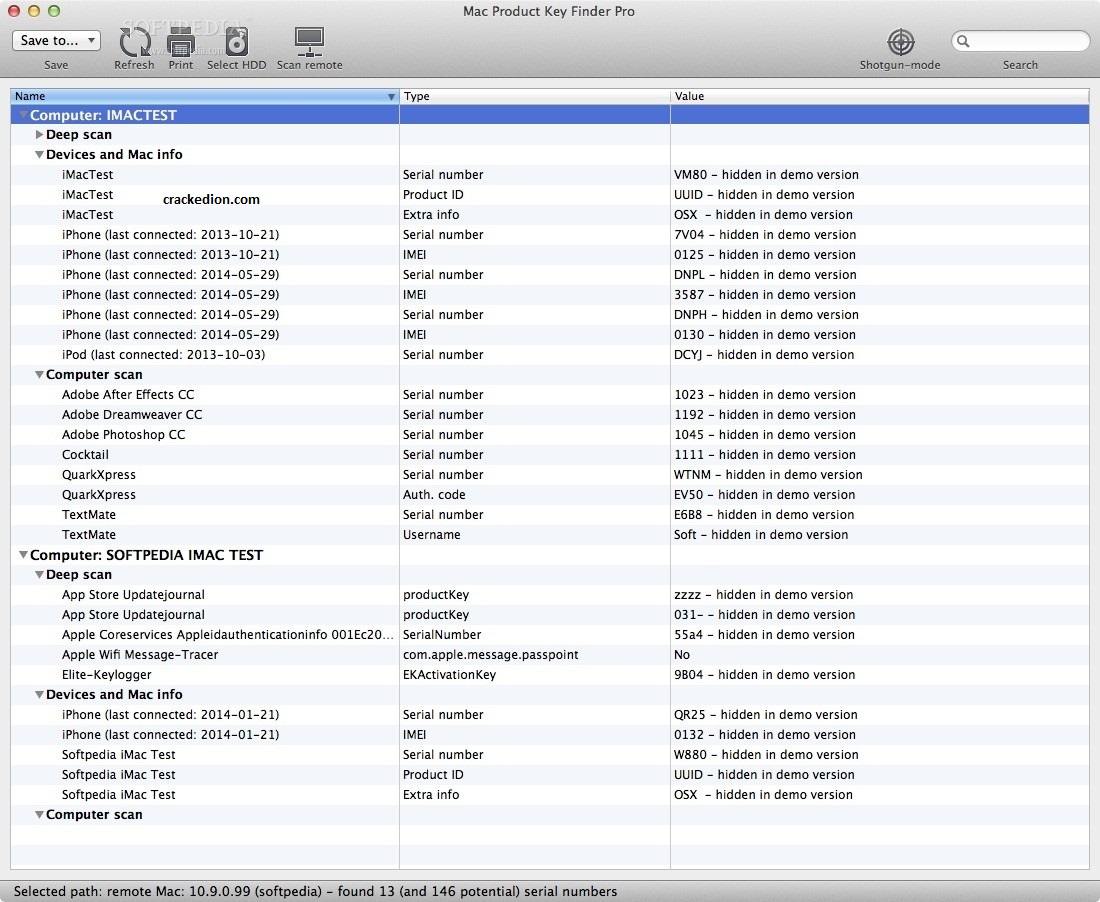This screenshot has width=1100, height=902.
Task: Select Softpedia iMac Test Serial number row
Action: tap(550, 755)
